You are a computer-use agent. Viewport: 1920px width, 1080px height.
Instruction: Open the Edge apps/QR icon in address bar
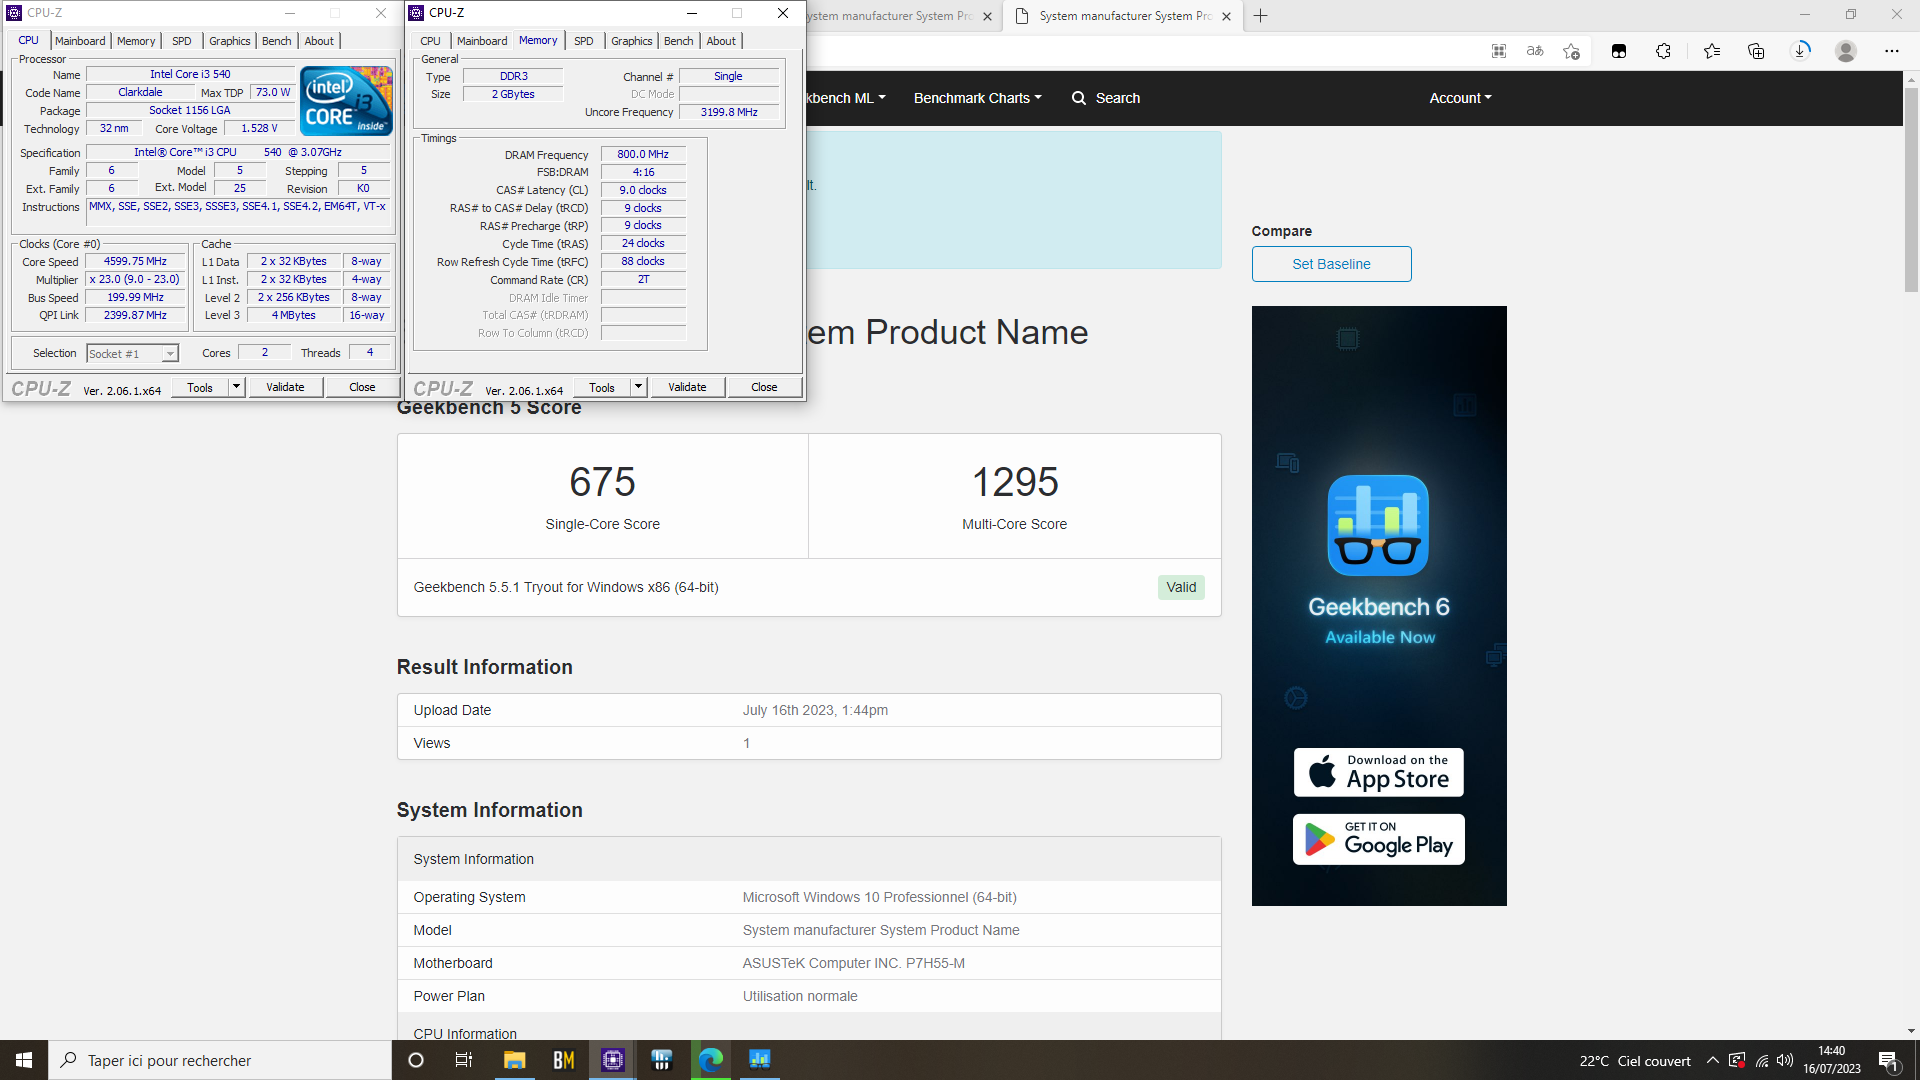[x=1498, y=51]
